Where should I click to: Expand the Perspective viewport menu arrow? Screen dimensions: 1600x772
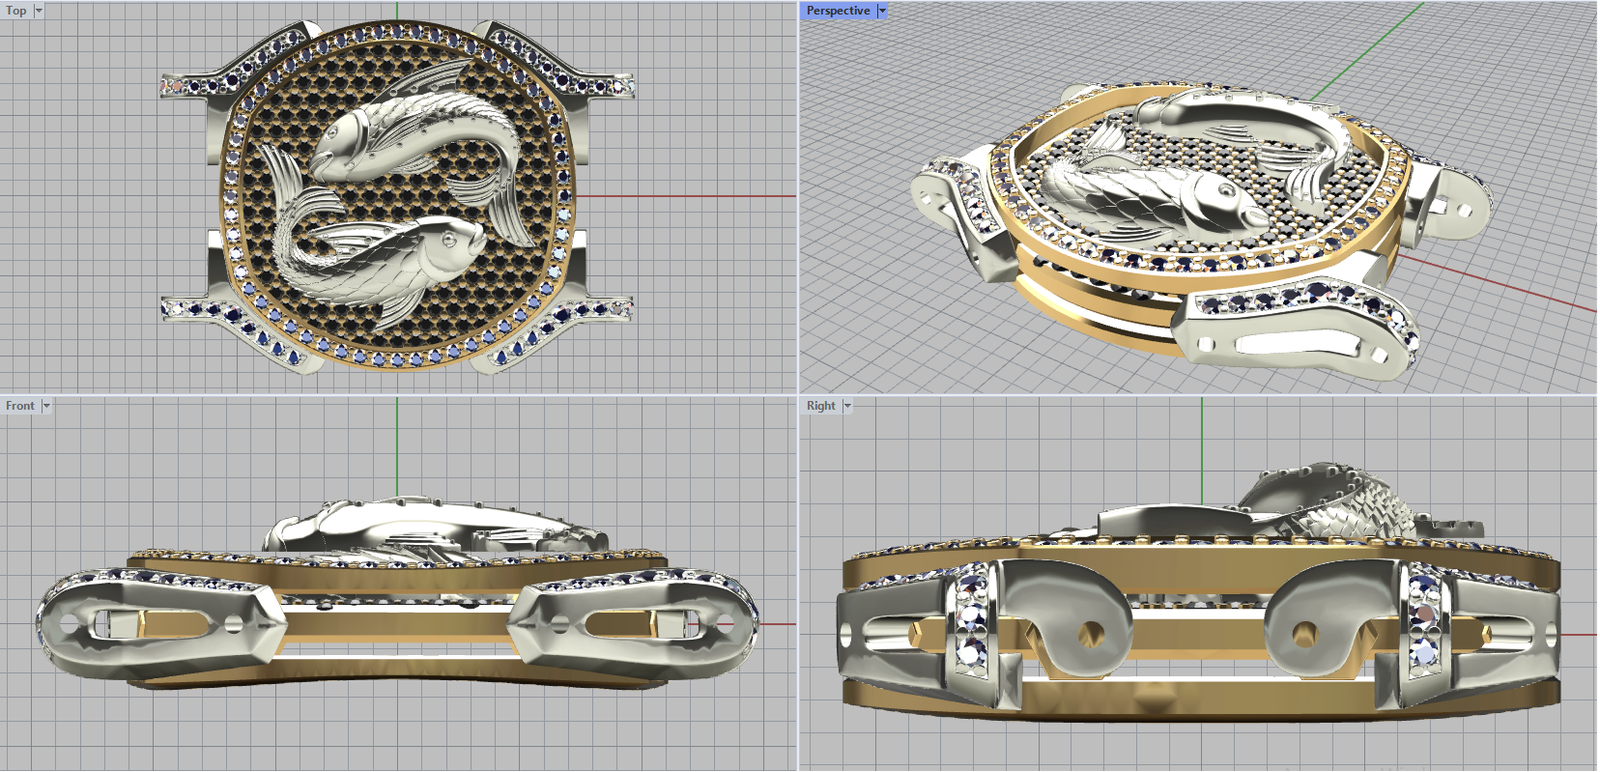point(882,11)
